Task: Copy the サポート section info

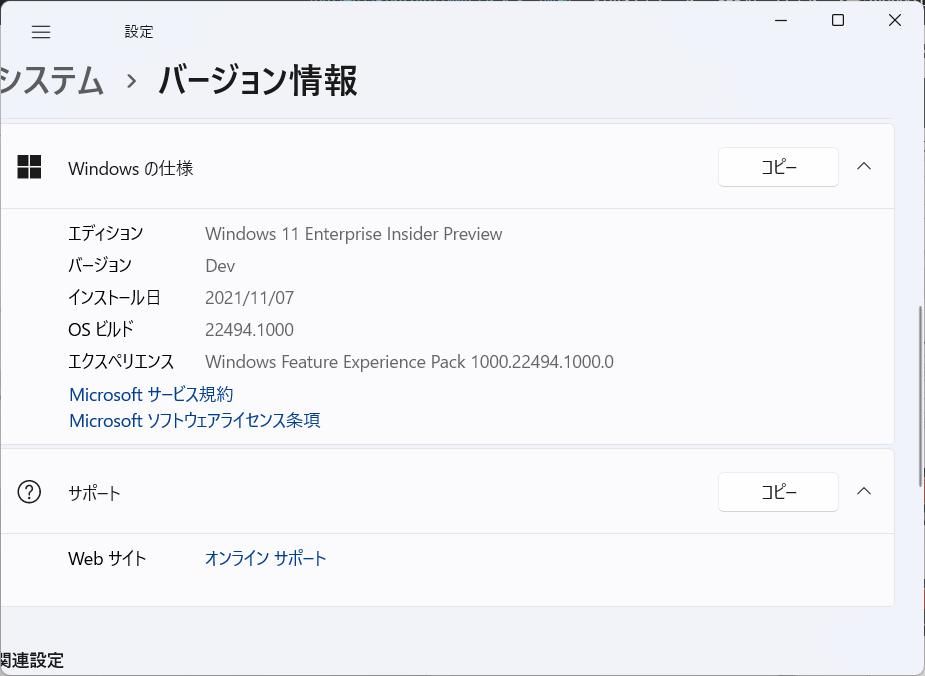Action: (778, 492)
